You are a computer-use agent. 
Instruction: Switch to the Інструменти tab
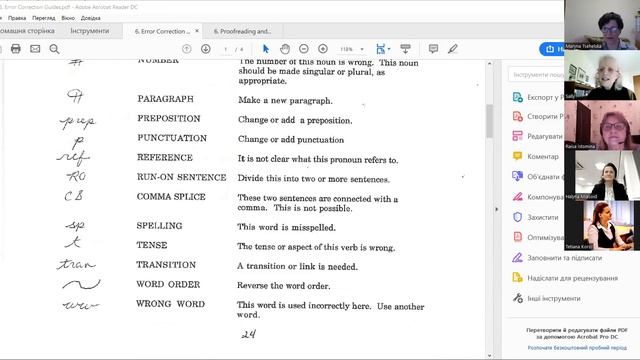pos(90,31)
